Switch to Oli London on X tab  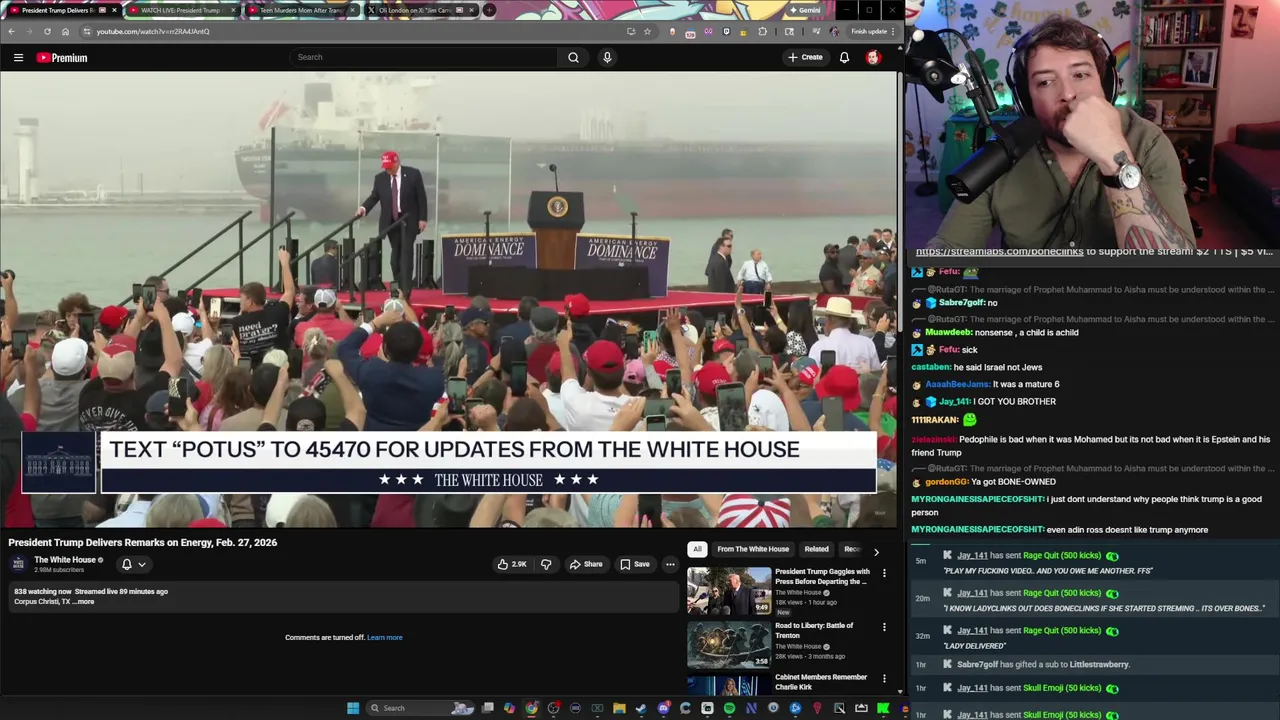coord(420,10)
